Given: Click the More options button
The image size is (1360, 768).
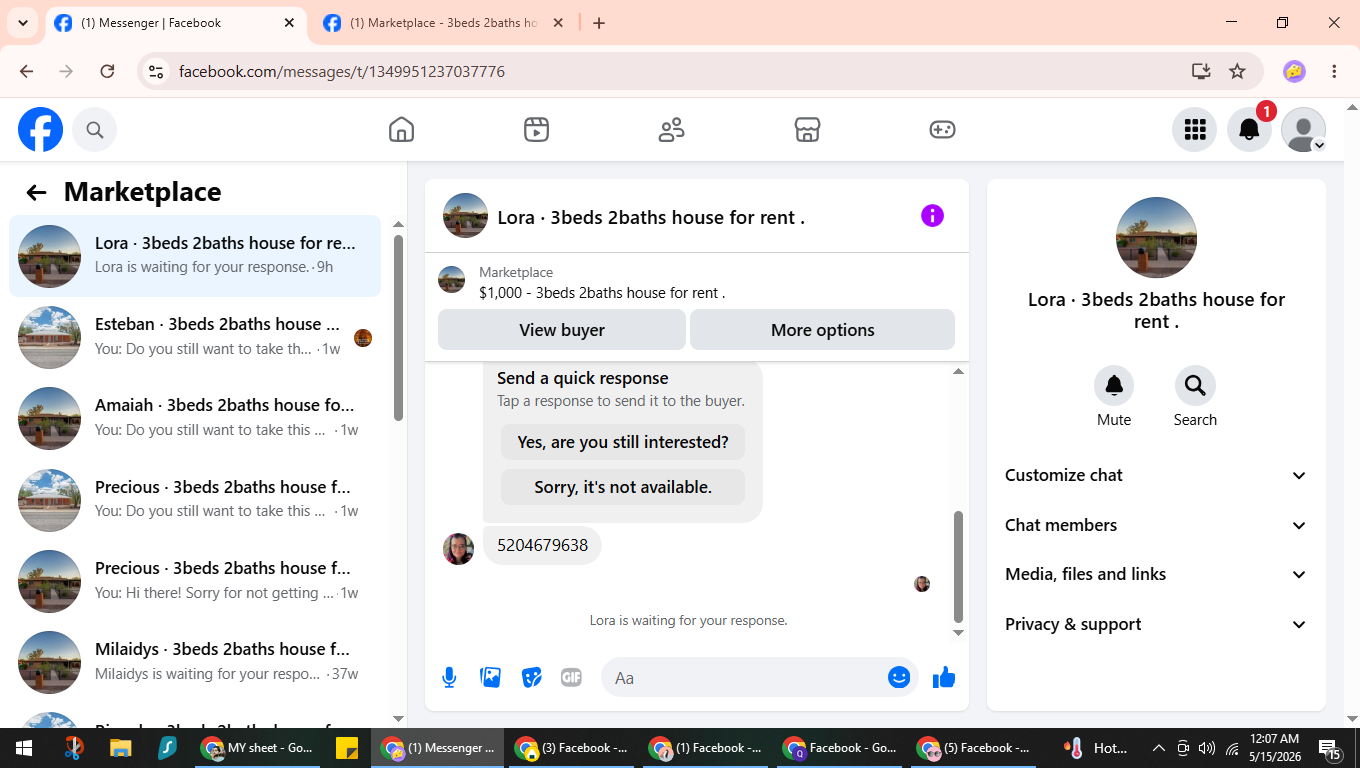Looking at the screenshot, I should (822, 330).
